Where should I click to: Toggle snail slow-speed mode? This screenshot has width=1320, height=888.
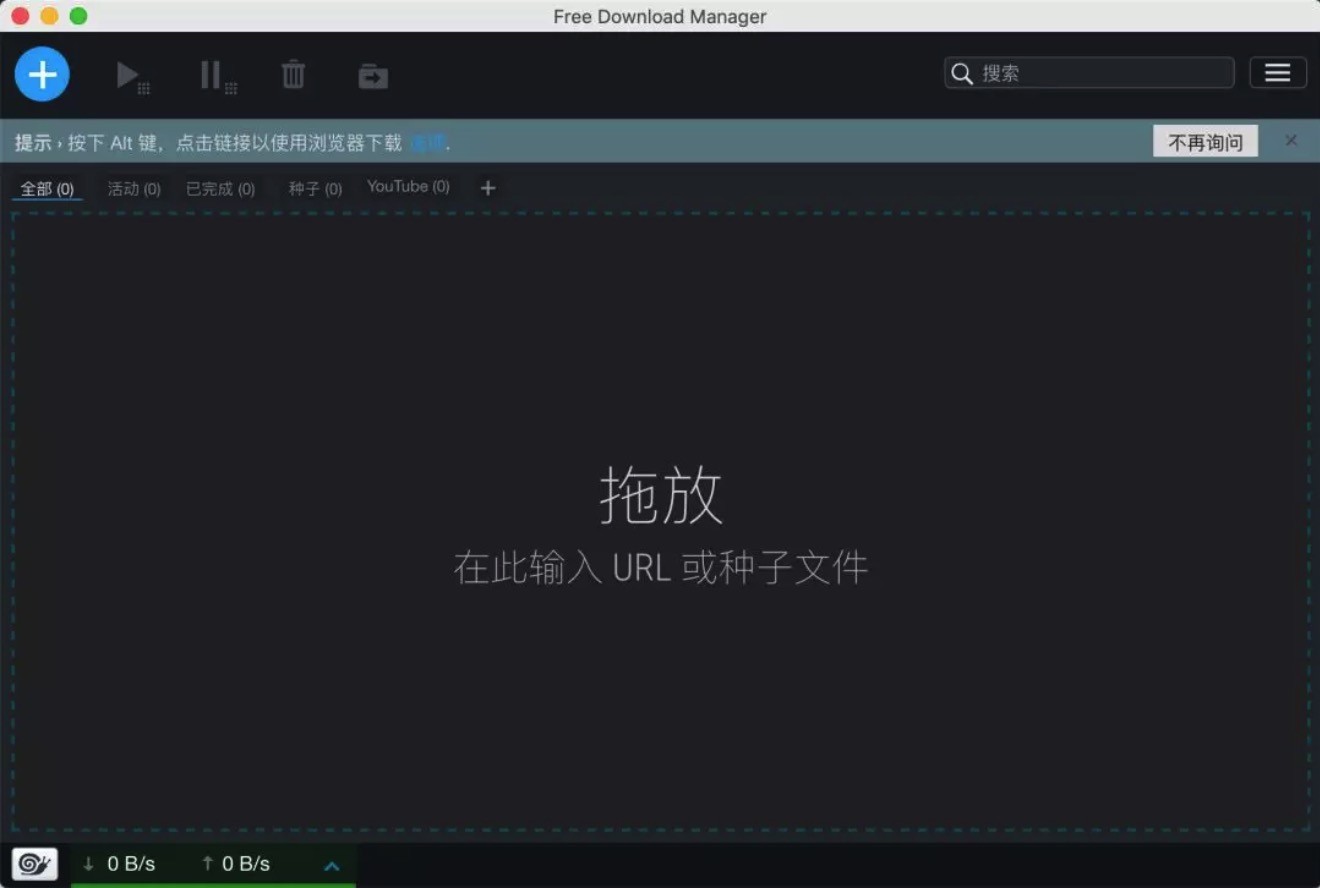[x=34, y=863]
